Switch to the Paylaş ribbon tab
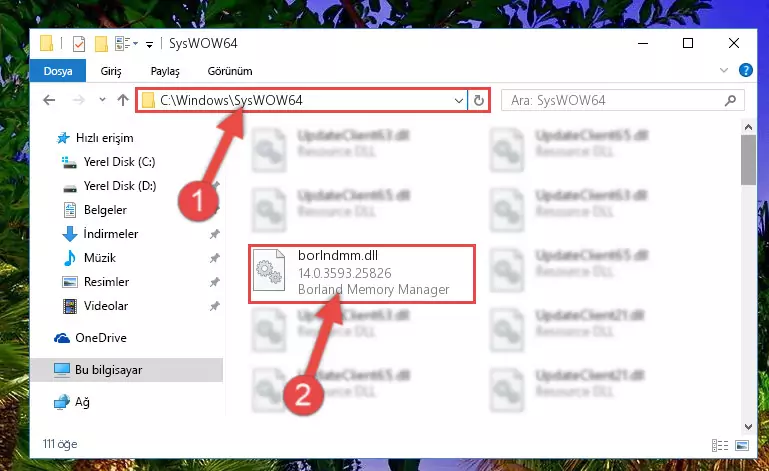The width and height of the screenshot is (769, 471). pyautogui.click(x=165, y=71)
